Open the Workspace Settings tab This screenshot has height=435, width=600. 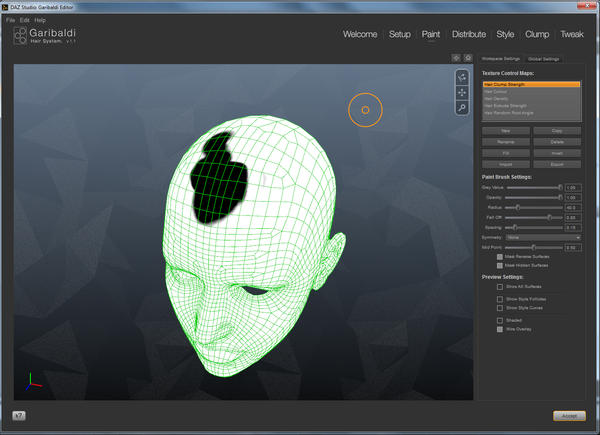(501, 59)
